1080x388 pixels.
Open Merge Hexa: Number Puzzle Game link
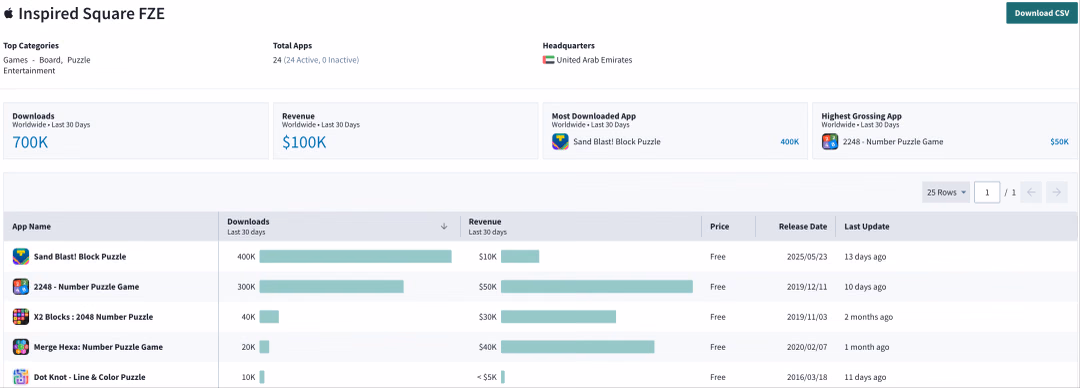[x=98, y=347]
